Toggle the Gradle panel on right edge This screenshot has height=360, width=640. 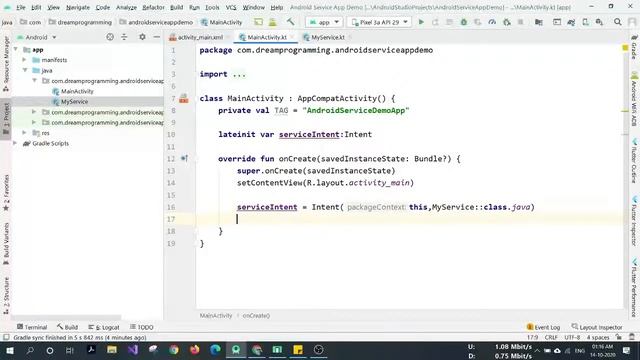tap(634, 48)
